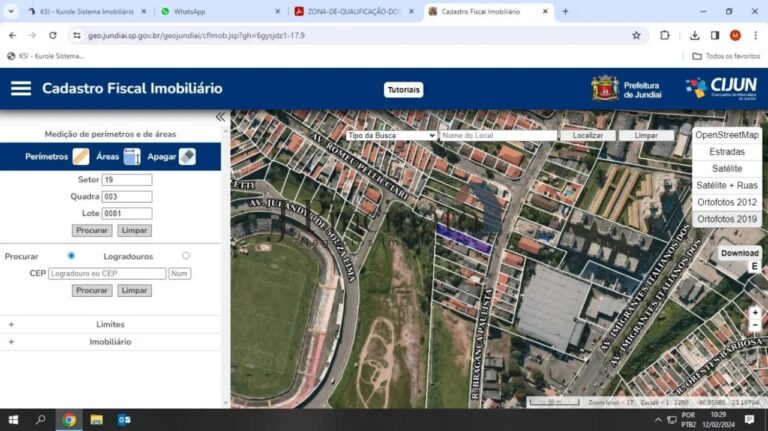Expand the Limites section

tap(110, 324)
